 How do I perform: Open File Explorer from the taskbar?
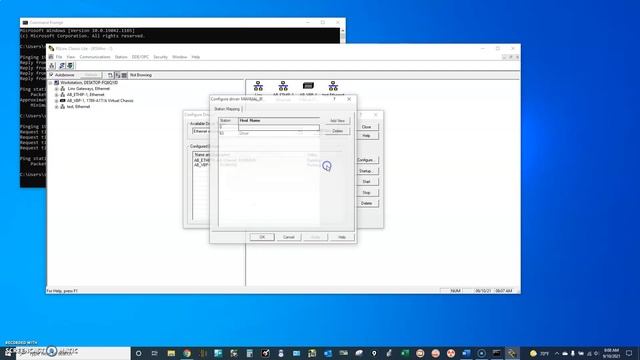pyautogui.click(x=171, y=353)
